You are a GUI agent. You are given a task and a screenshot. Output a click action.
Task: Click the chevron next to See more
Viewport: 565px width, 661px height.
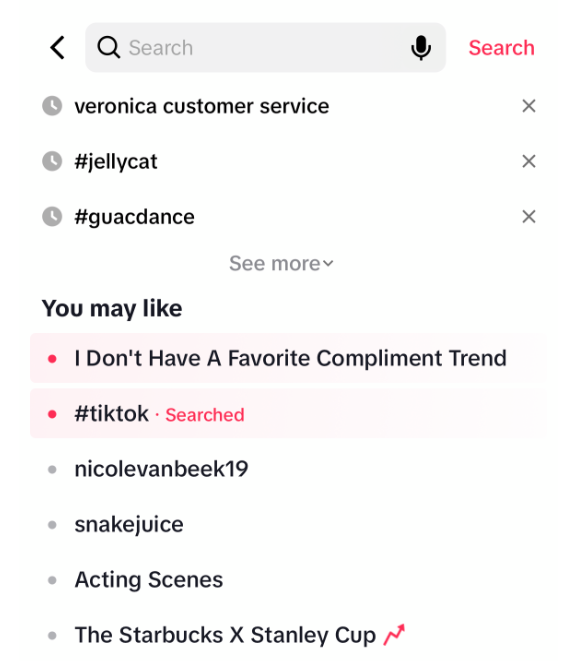(328, 264)
